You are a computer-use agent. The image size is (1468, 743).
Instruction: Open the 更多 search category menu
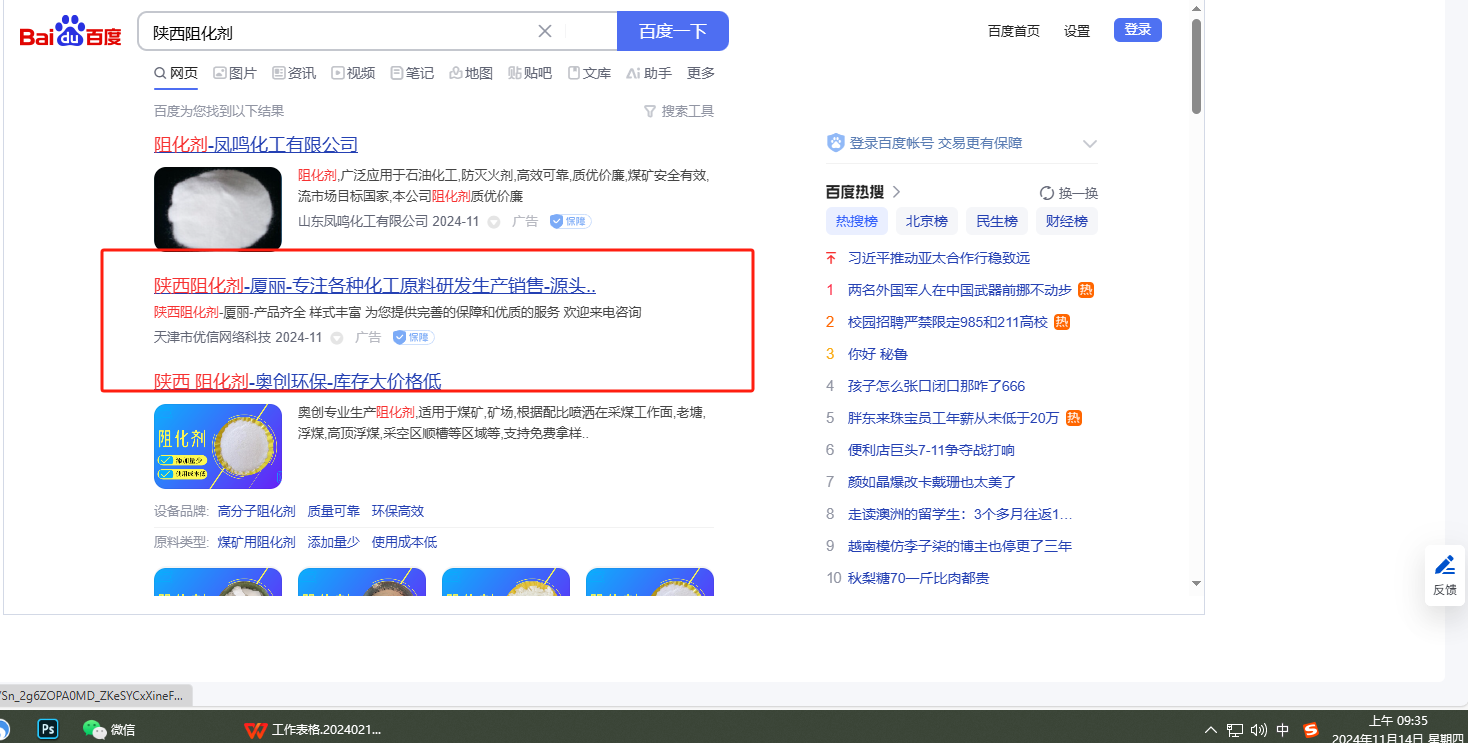coord(701,73)
